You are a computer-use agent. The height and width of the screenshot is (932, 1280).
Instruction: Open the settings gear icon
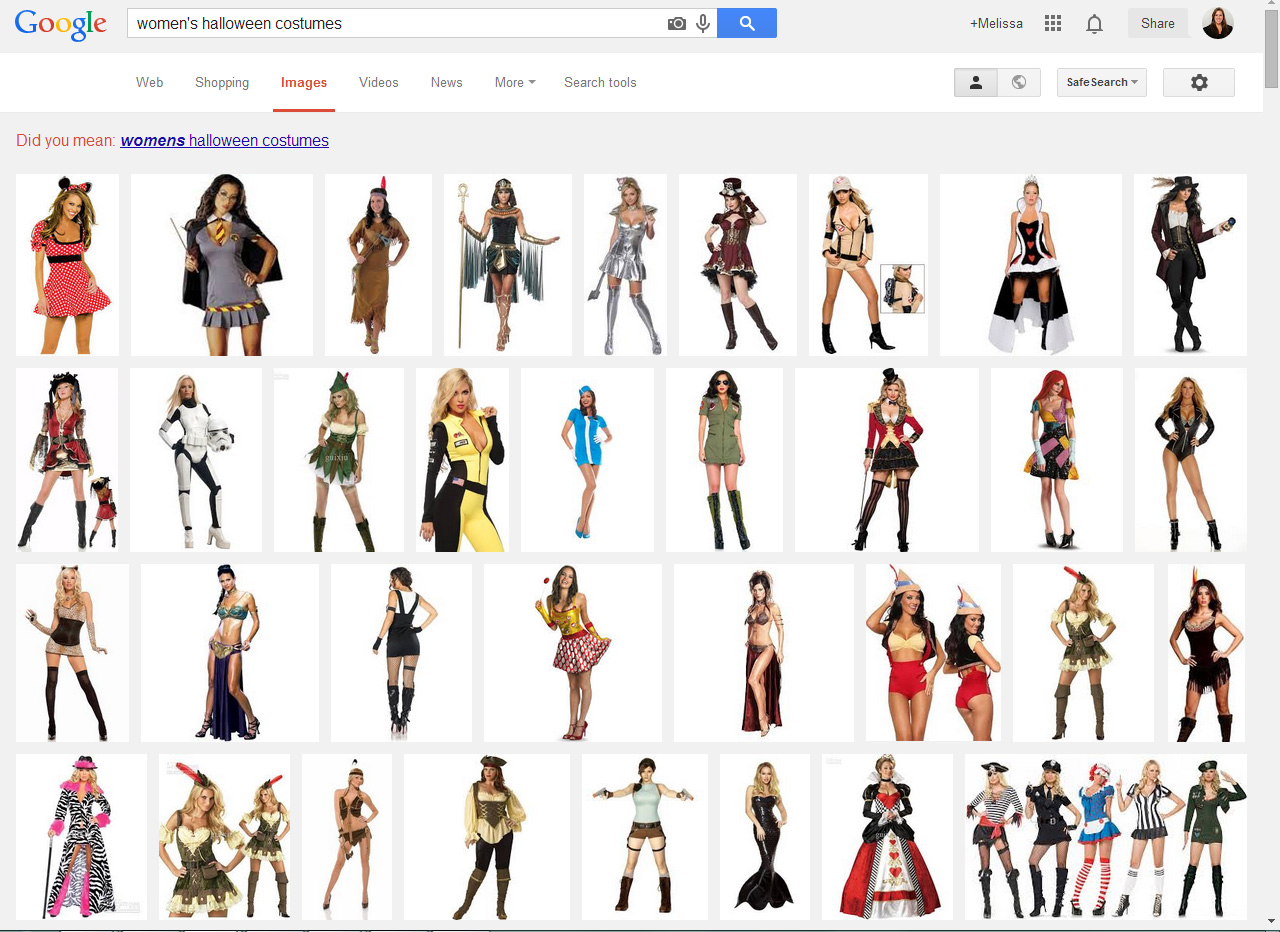pyautogui.click(x=1198, y=83)
